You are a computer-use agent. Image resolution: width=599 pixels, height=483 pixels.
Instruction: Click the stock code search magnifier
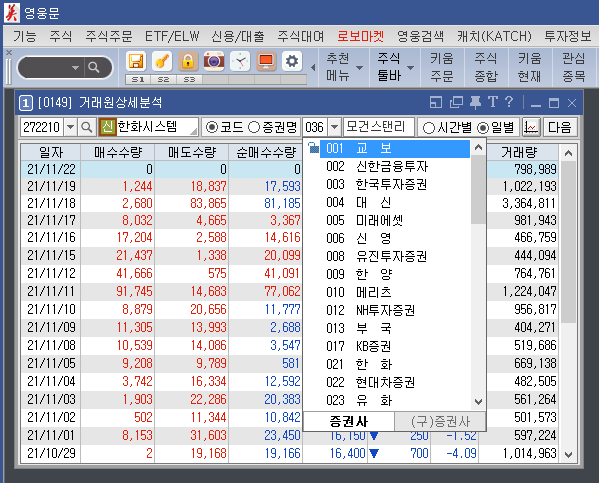point(87,127)
